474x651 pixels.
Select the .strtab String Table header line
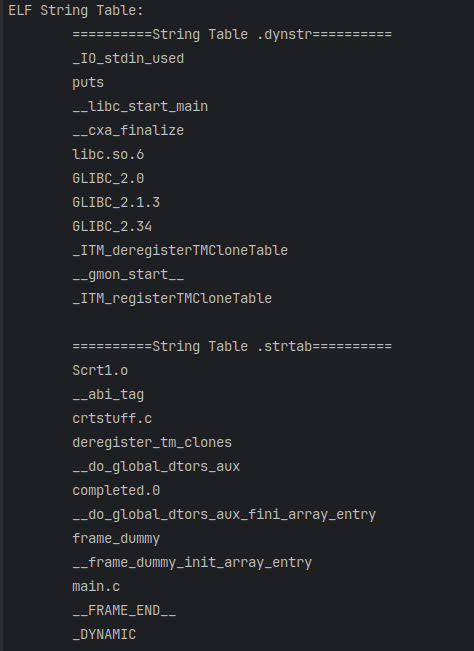click(232, 346)
